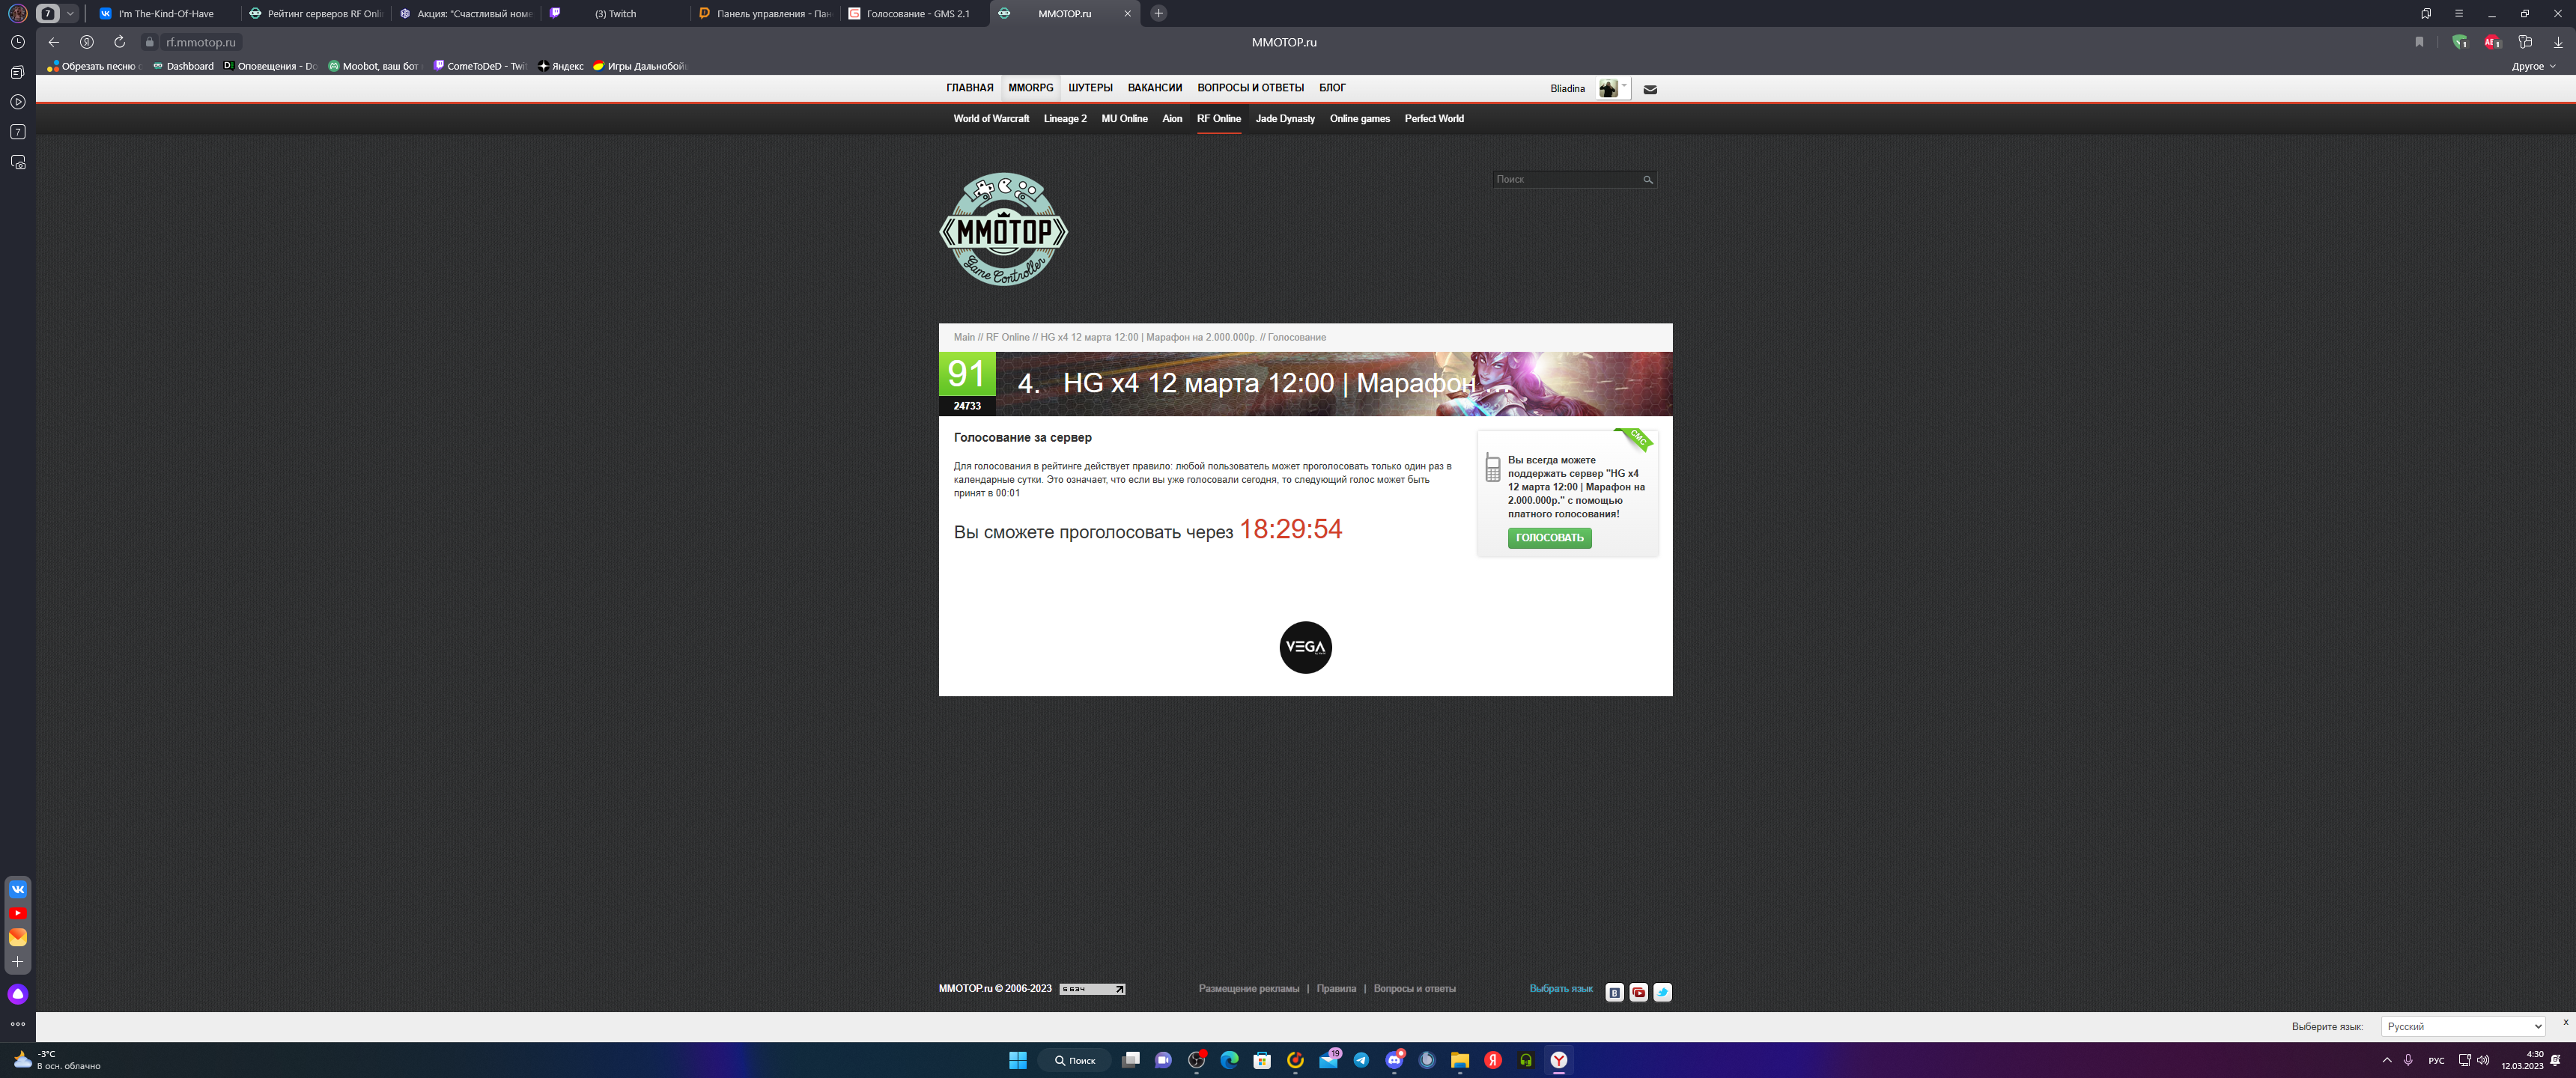Click the rf.mmotop.ru address bar
The height and width of the screenshot is (1078, 2576).
(x=200, y=42)
